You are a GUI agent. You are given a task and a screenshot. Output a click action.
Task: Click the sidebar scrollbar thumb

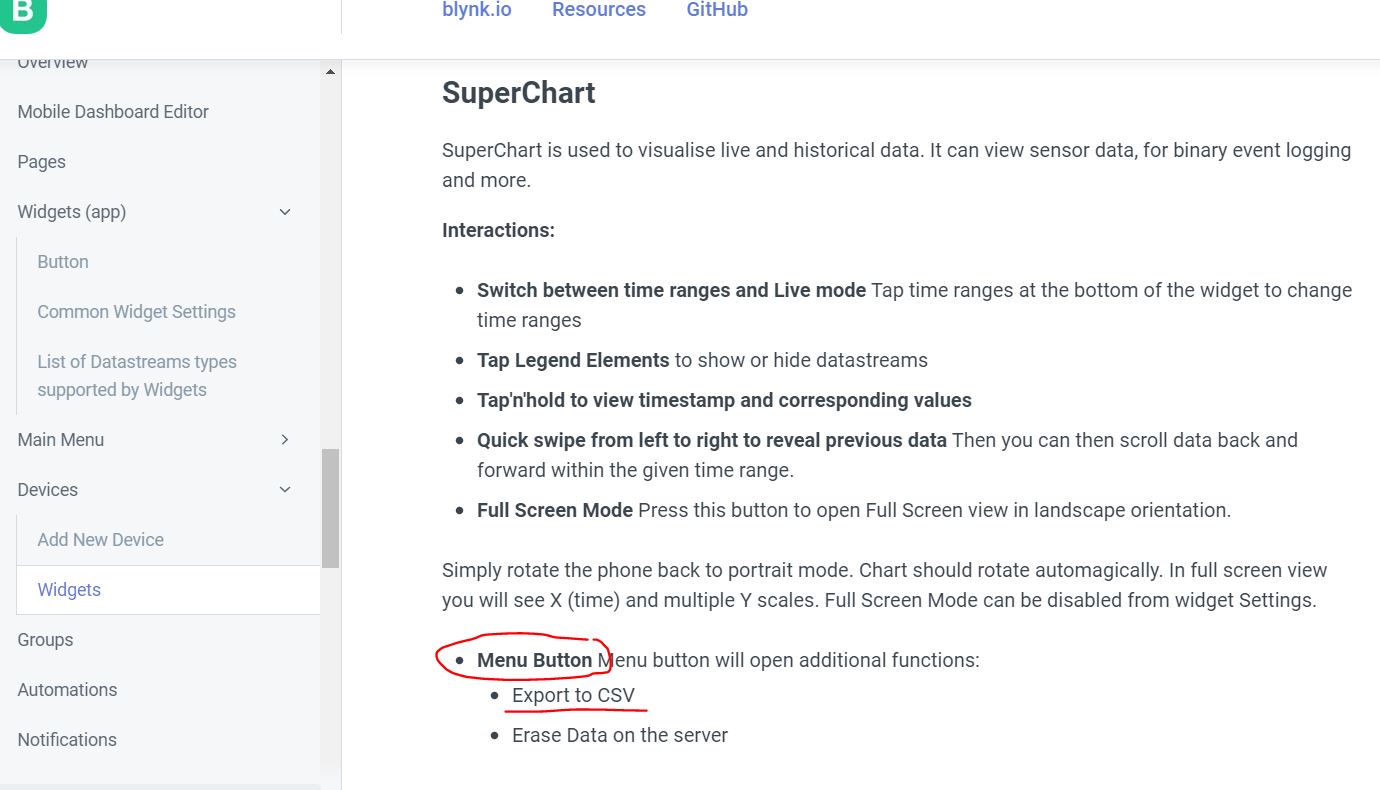coord(331,508)
